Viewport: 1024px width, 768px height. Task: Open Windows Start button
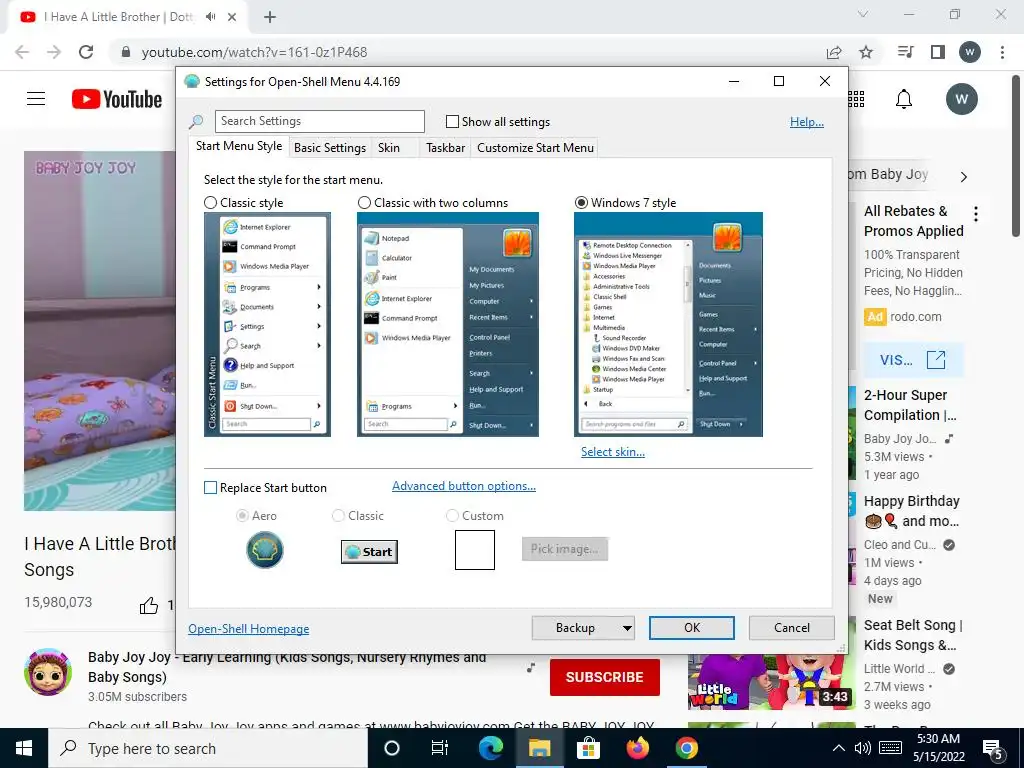coord(24,748)
